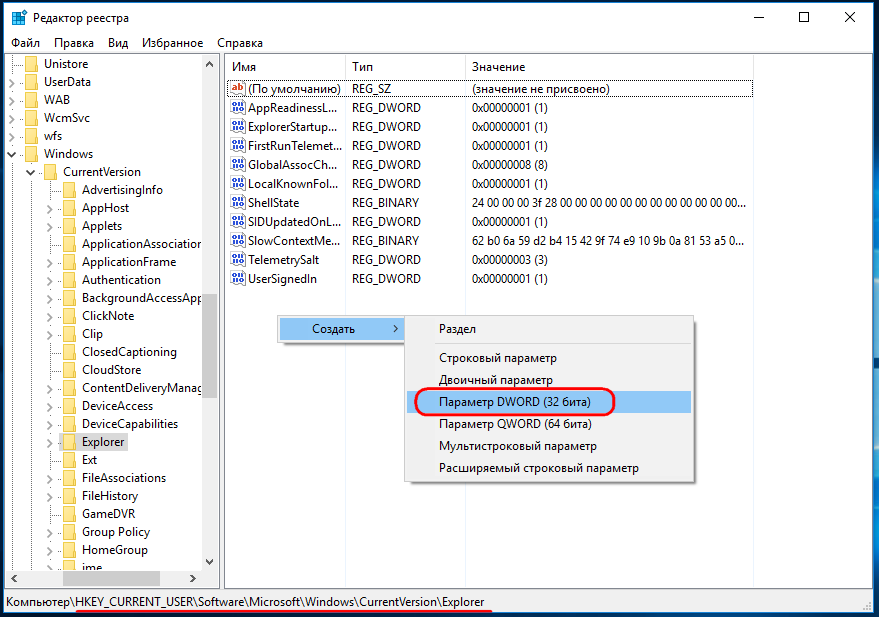Screen dimensions: 879x617
Task: Click the AdvertisingInfo folder icon
Action: (70, 190)
